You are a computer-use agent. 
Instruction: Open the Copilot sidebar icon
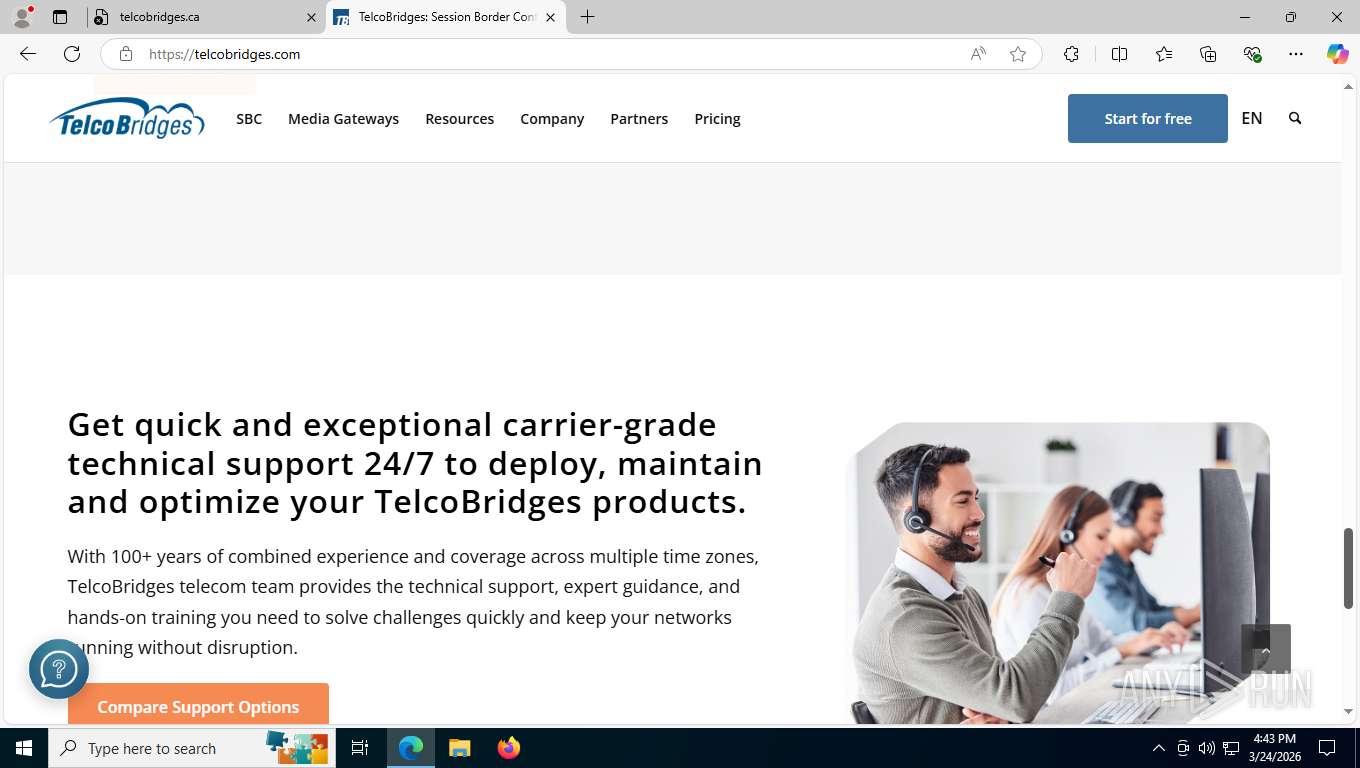[1338, 54]
